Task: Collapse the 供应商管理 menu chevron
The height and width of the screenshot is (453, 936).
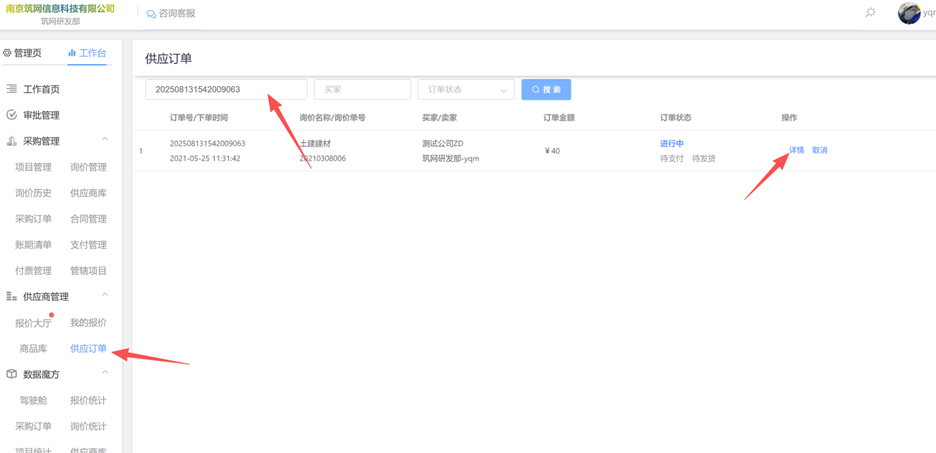Action: tap(105, 296)
